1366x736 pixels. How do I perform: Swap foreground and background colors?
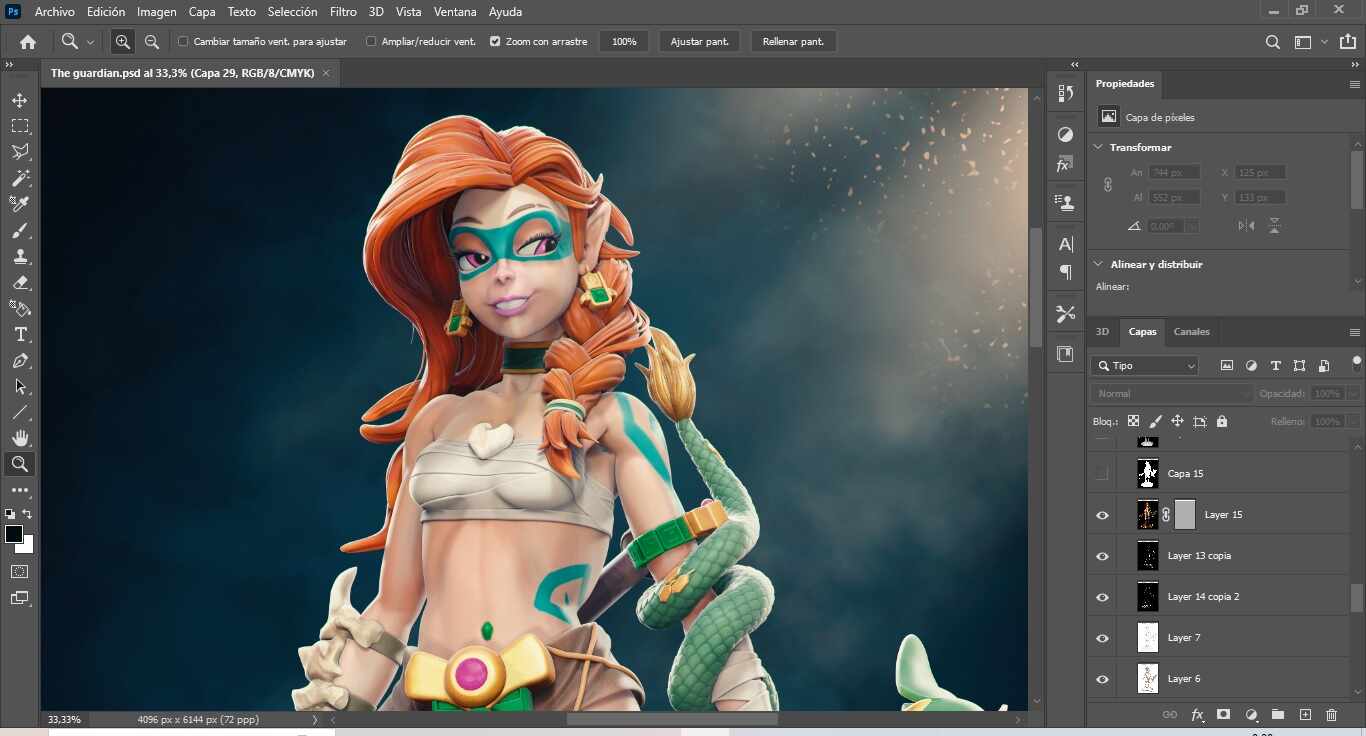point(28,514)
